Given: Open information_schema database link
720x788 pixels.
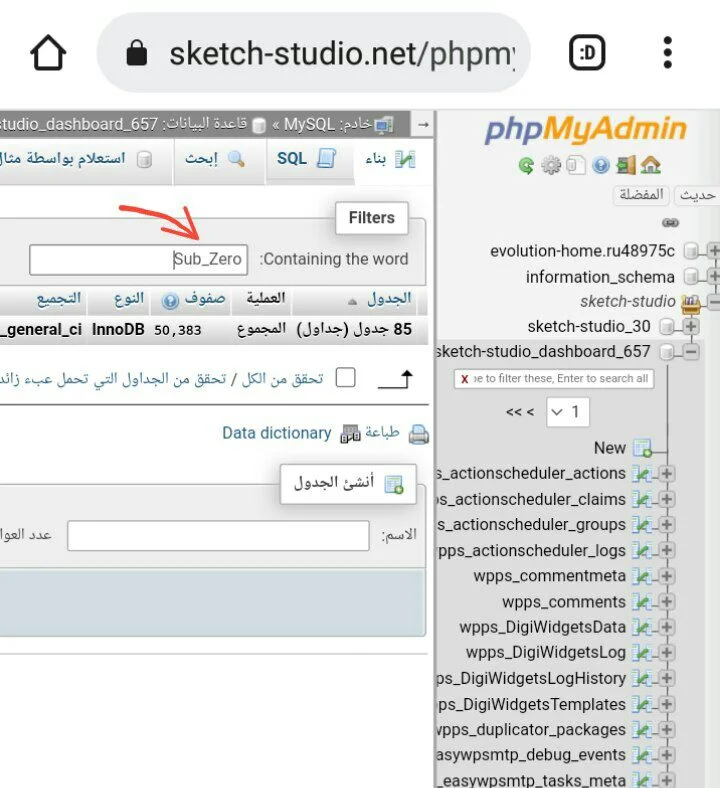Looking at the screenshot, I should pos(600,276).
